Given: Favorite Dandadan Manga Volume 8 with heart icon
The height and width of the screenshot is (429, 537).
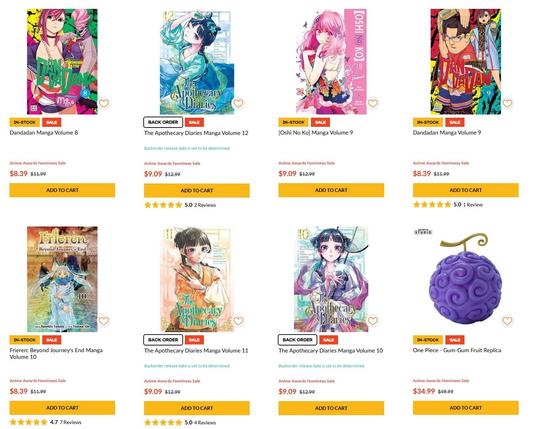Looking at the screenshot, I should [104, 103].
